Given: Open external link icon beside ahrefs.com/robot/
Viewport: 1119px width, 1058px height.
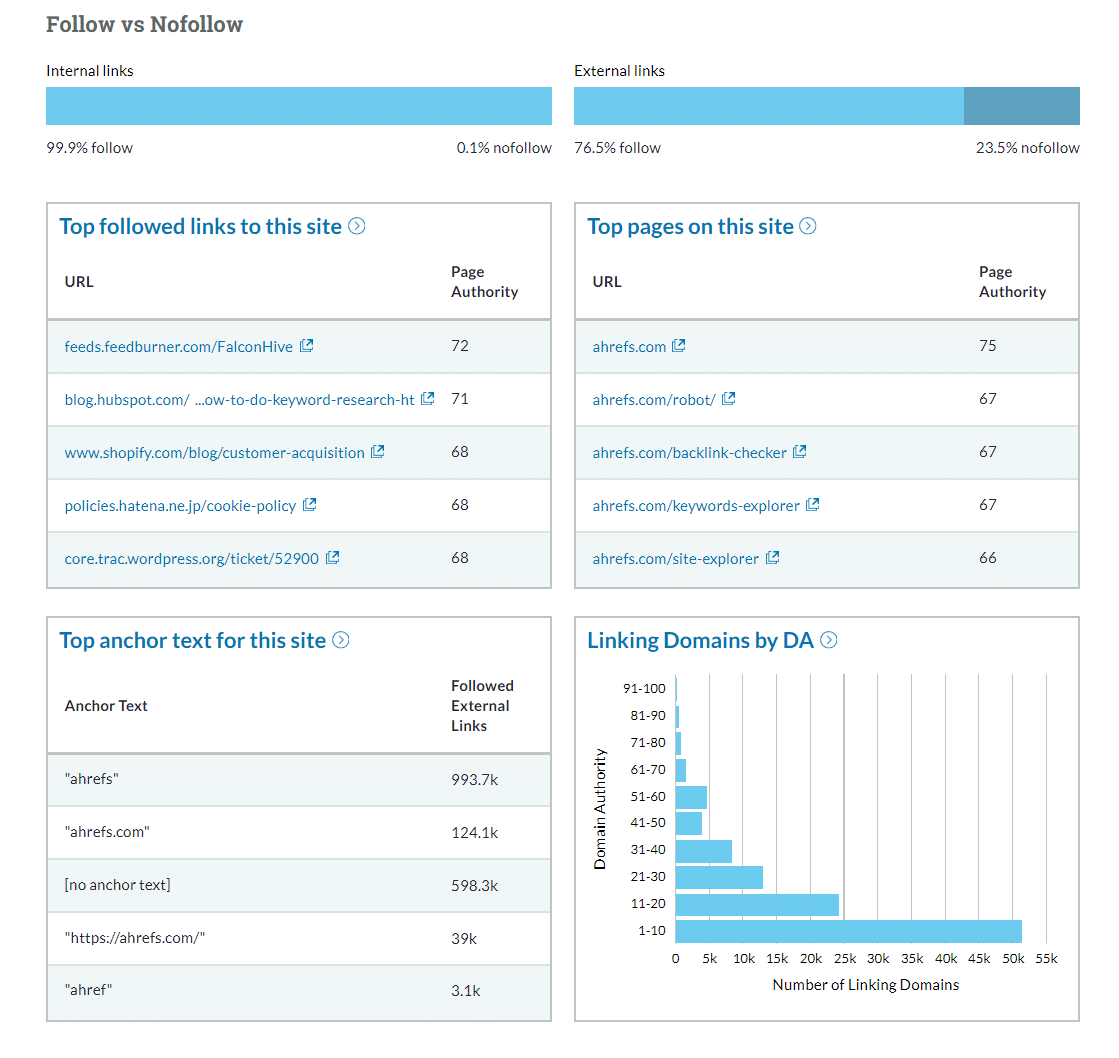Looking at the screenshot, I should tap(729, 399).
